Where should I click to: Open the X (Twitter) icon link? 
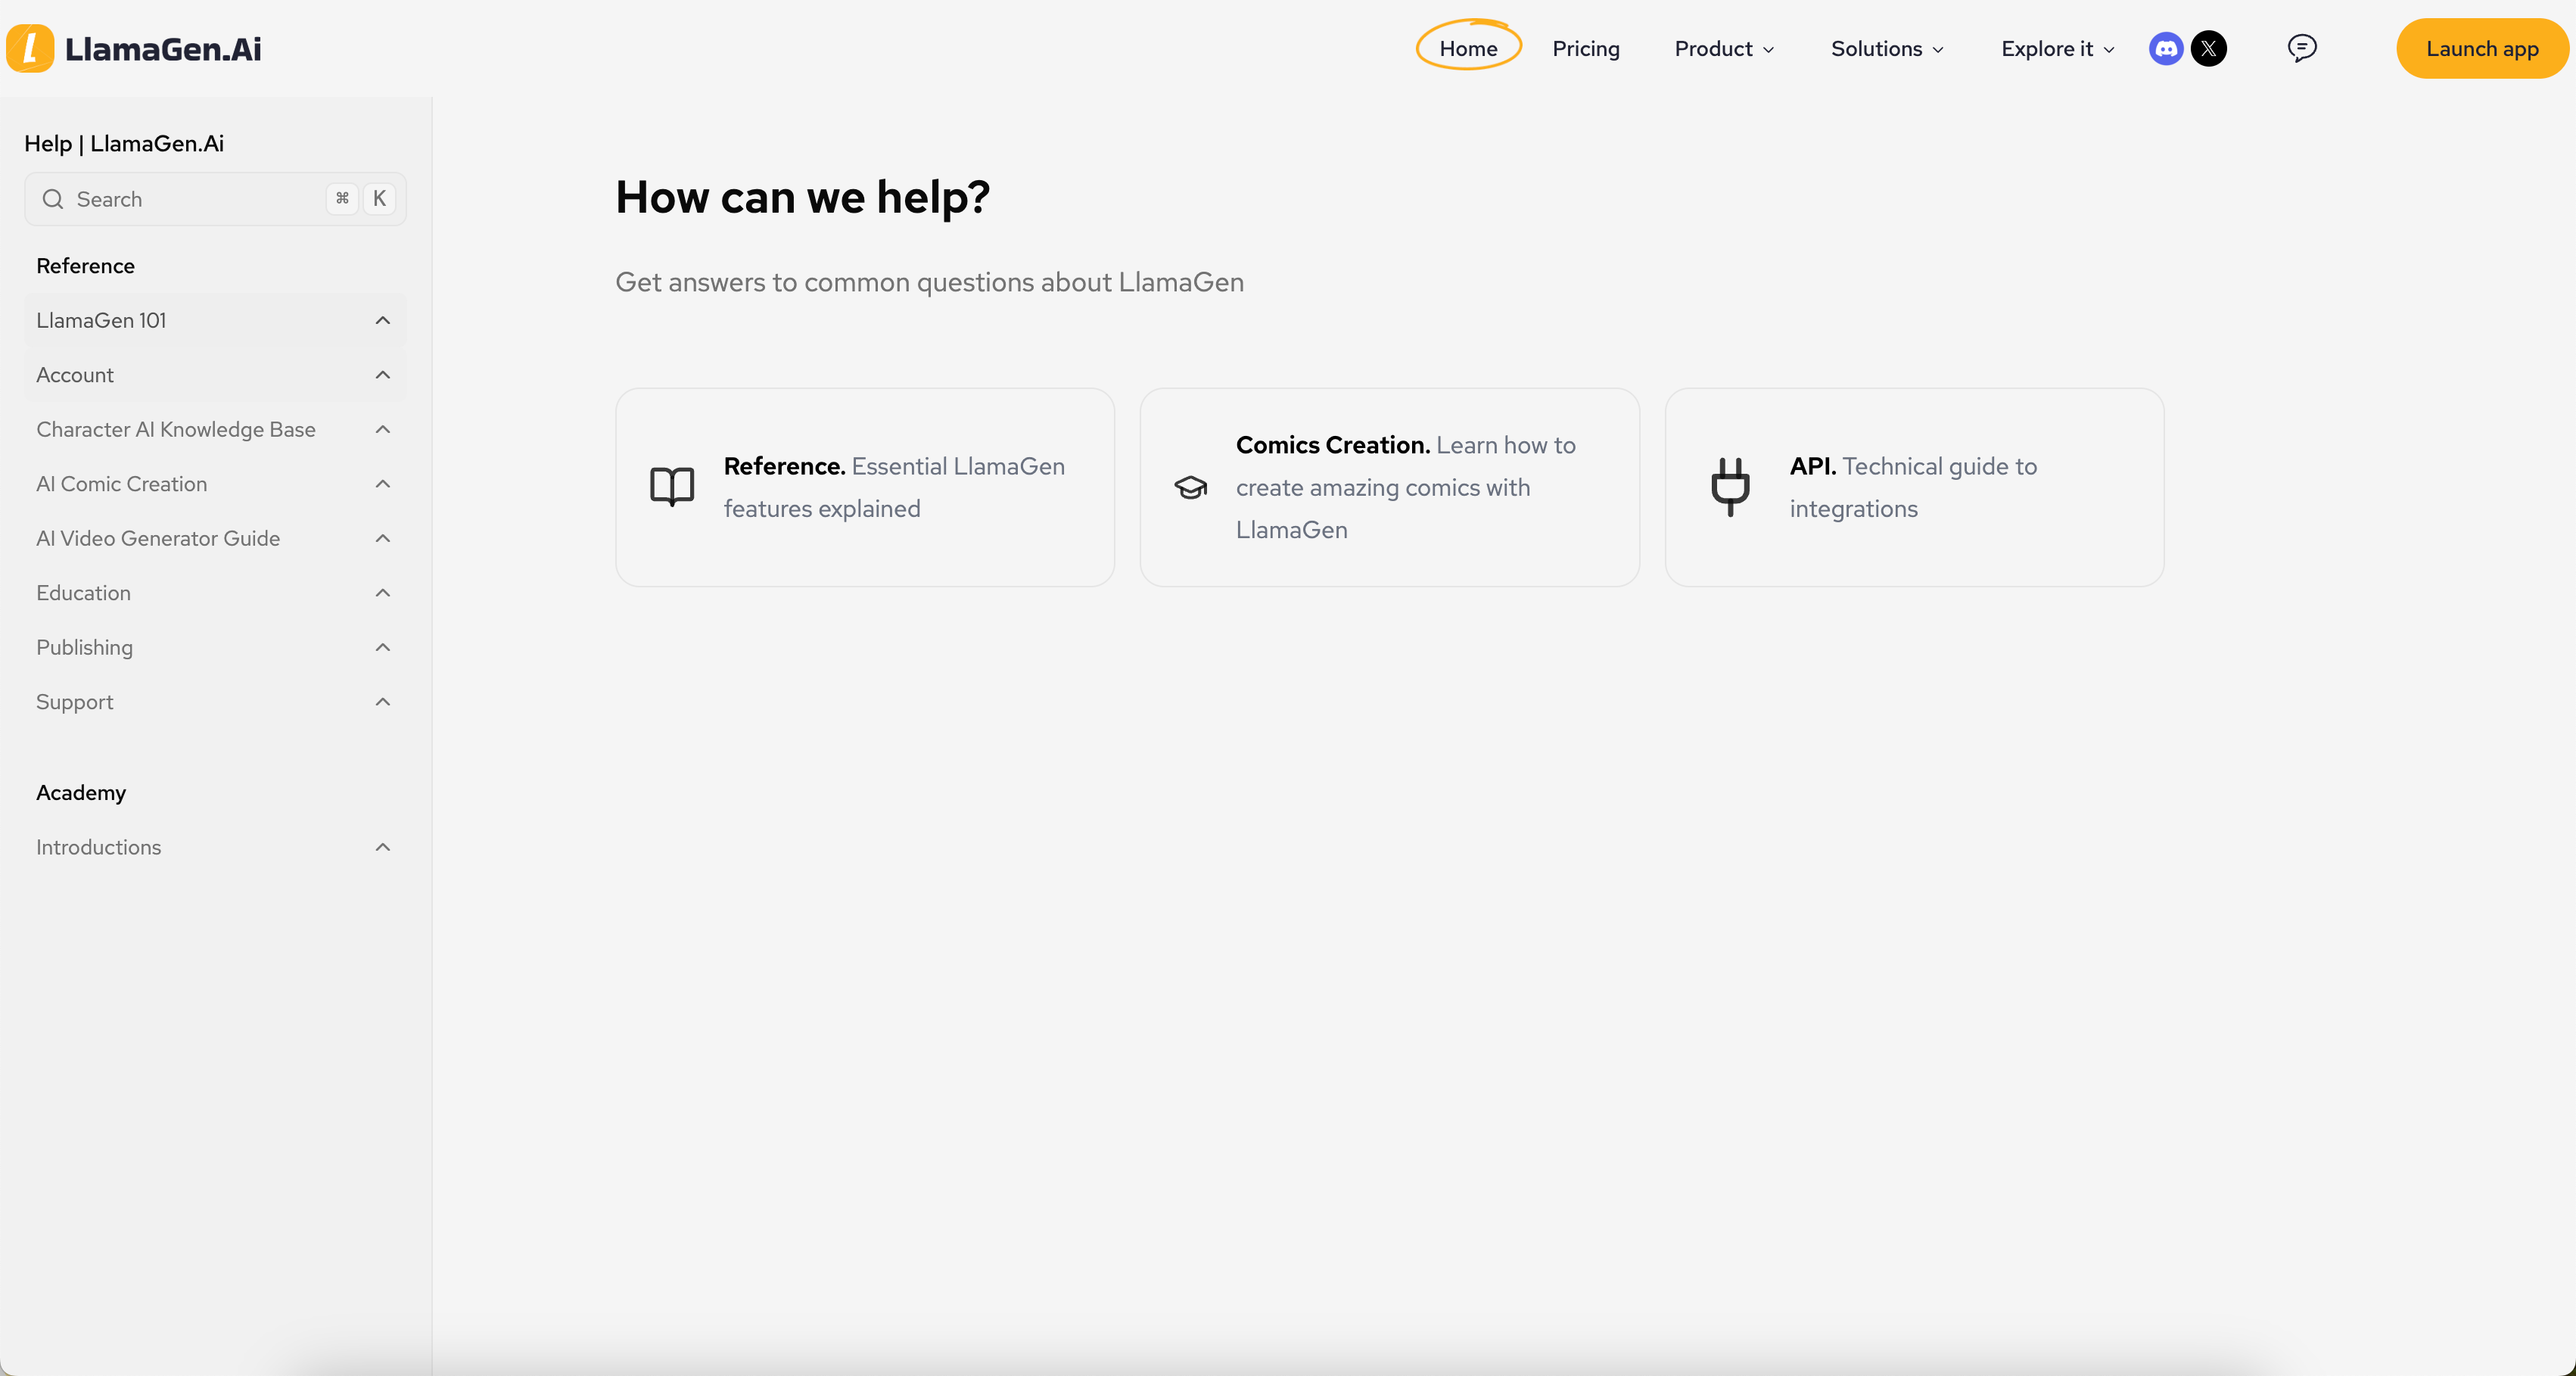click(2208, 48)
